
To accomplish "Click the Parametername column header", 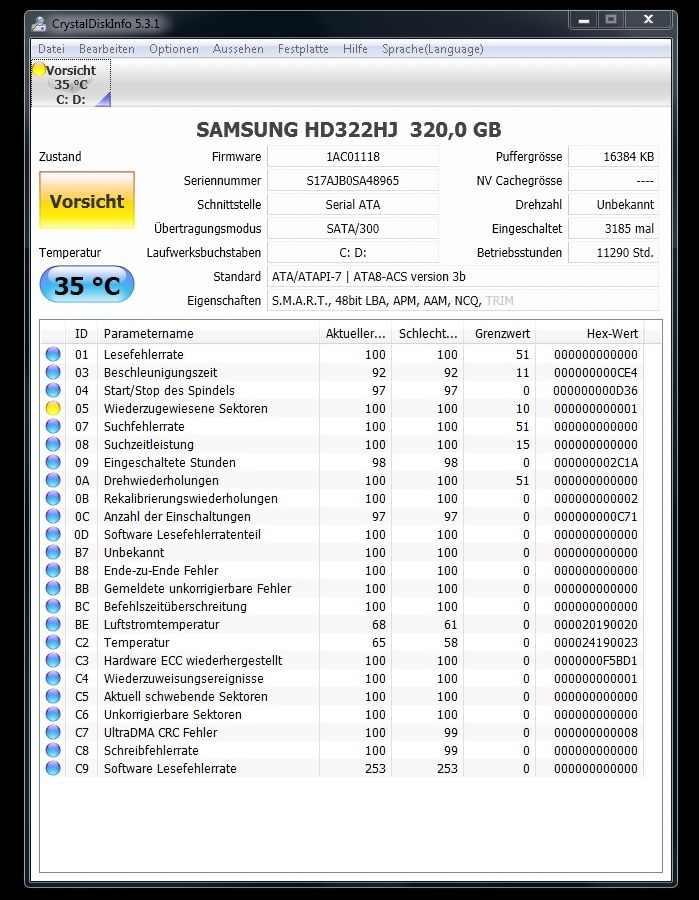I will click(208, 333).
